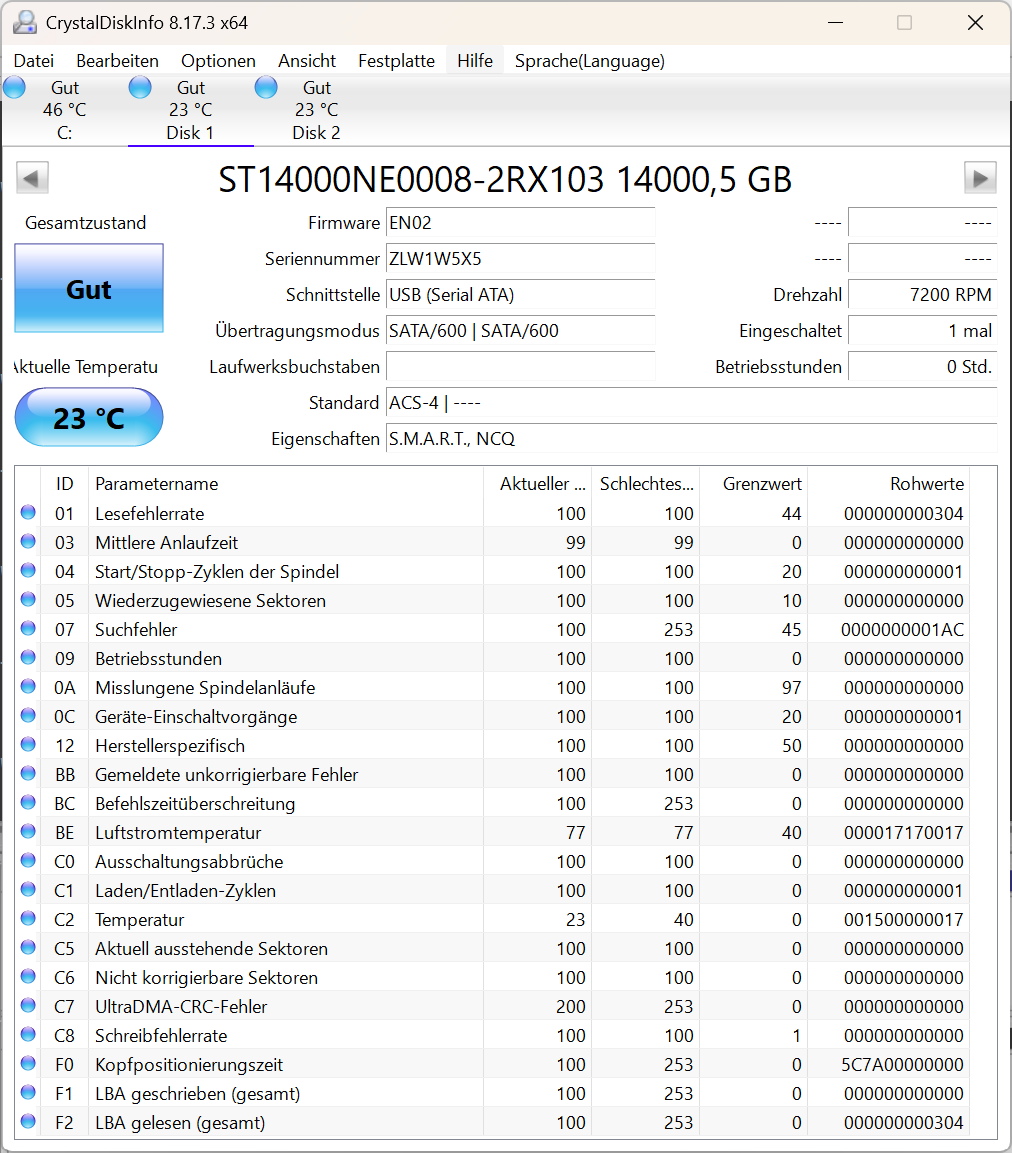1012x1153 pixels.
Task: Go to next disk with right arrow
Action: (980, 178)
